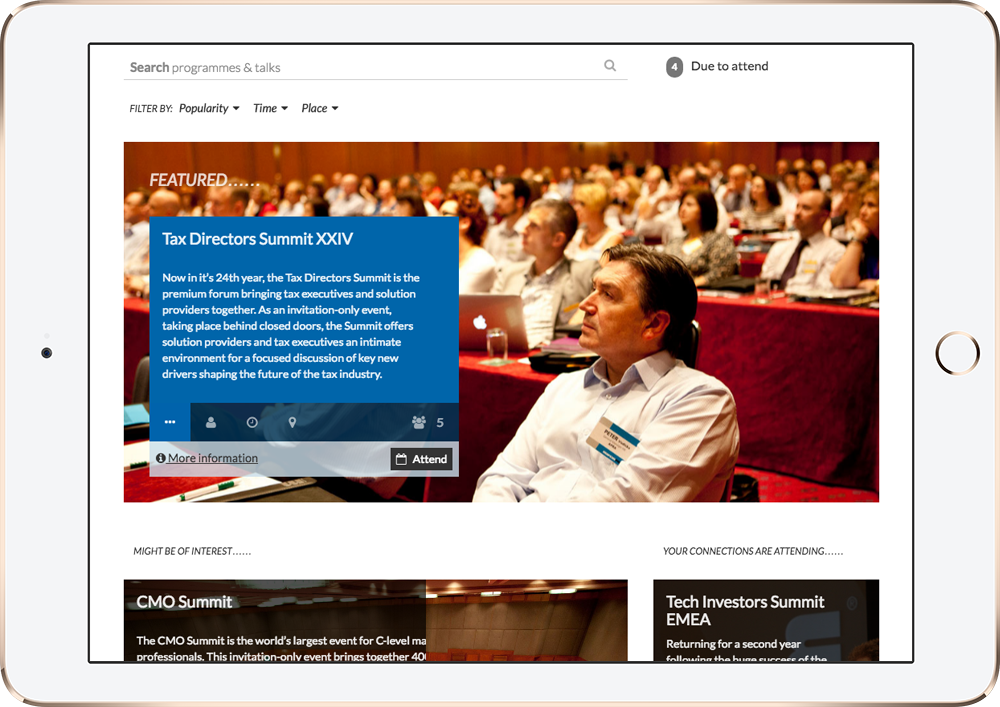Screen dimensions: 1000x707
Task: Click the attendees group icon
Action: 419,423
